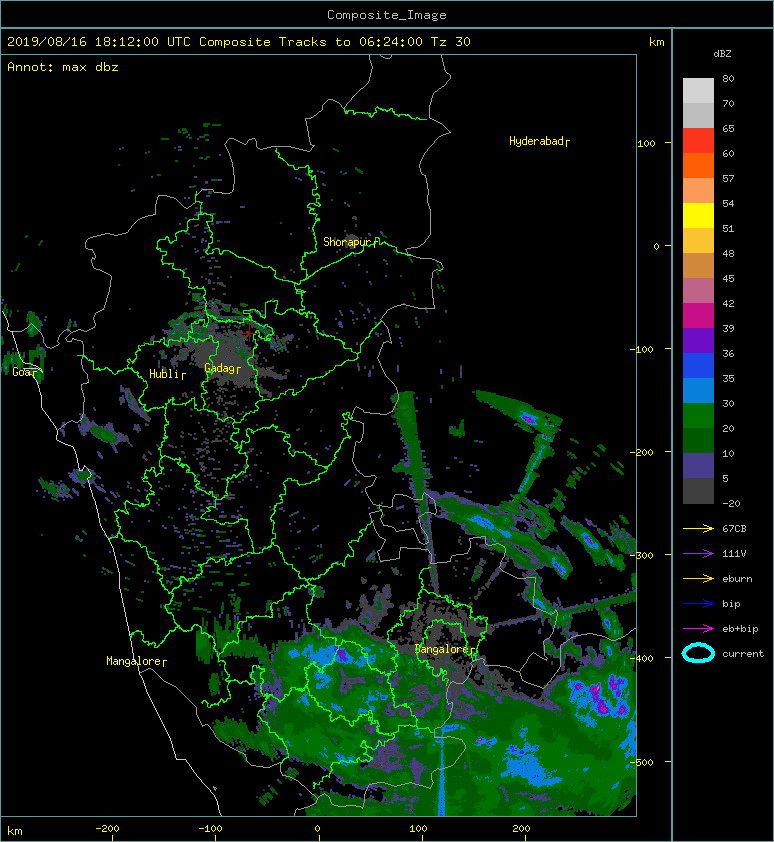Screen dimensions: 774x842
Task: Click the eb+bip legend text
Action: 740,629
